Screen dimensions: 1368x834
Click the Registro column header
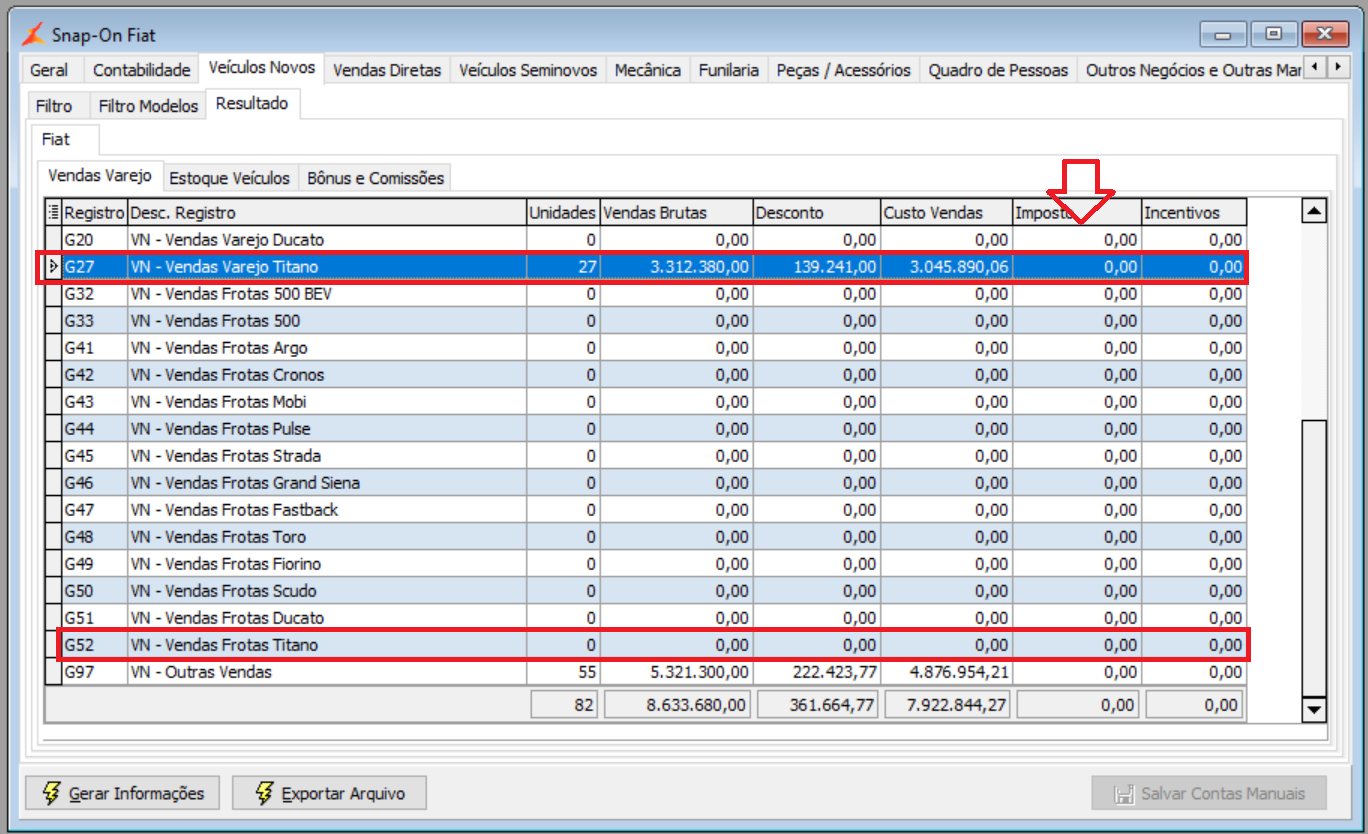tap(94, 213)
